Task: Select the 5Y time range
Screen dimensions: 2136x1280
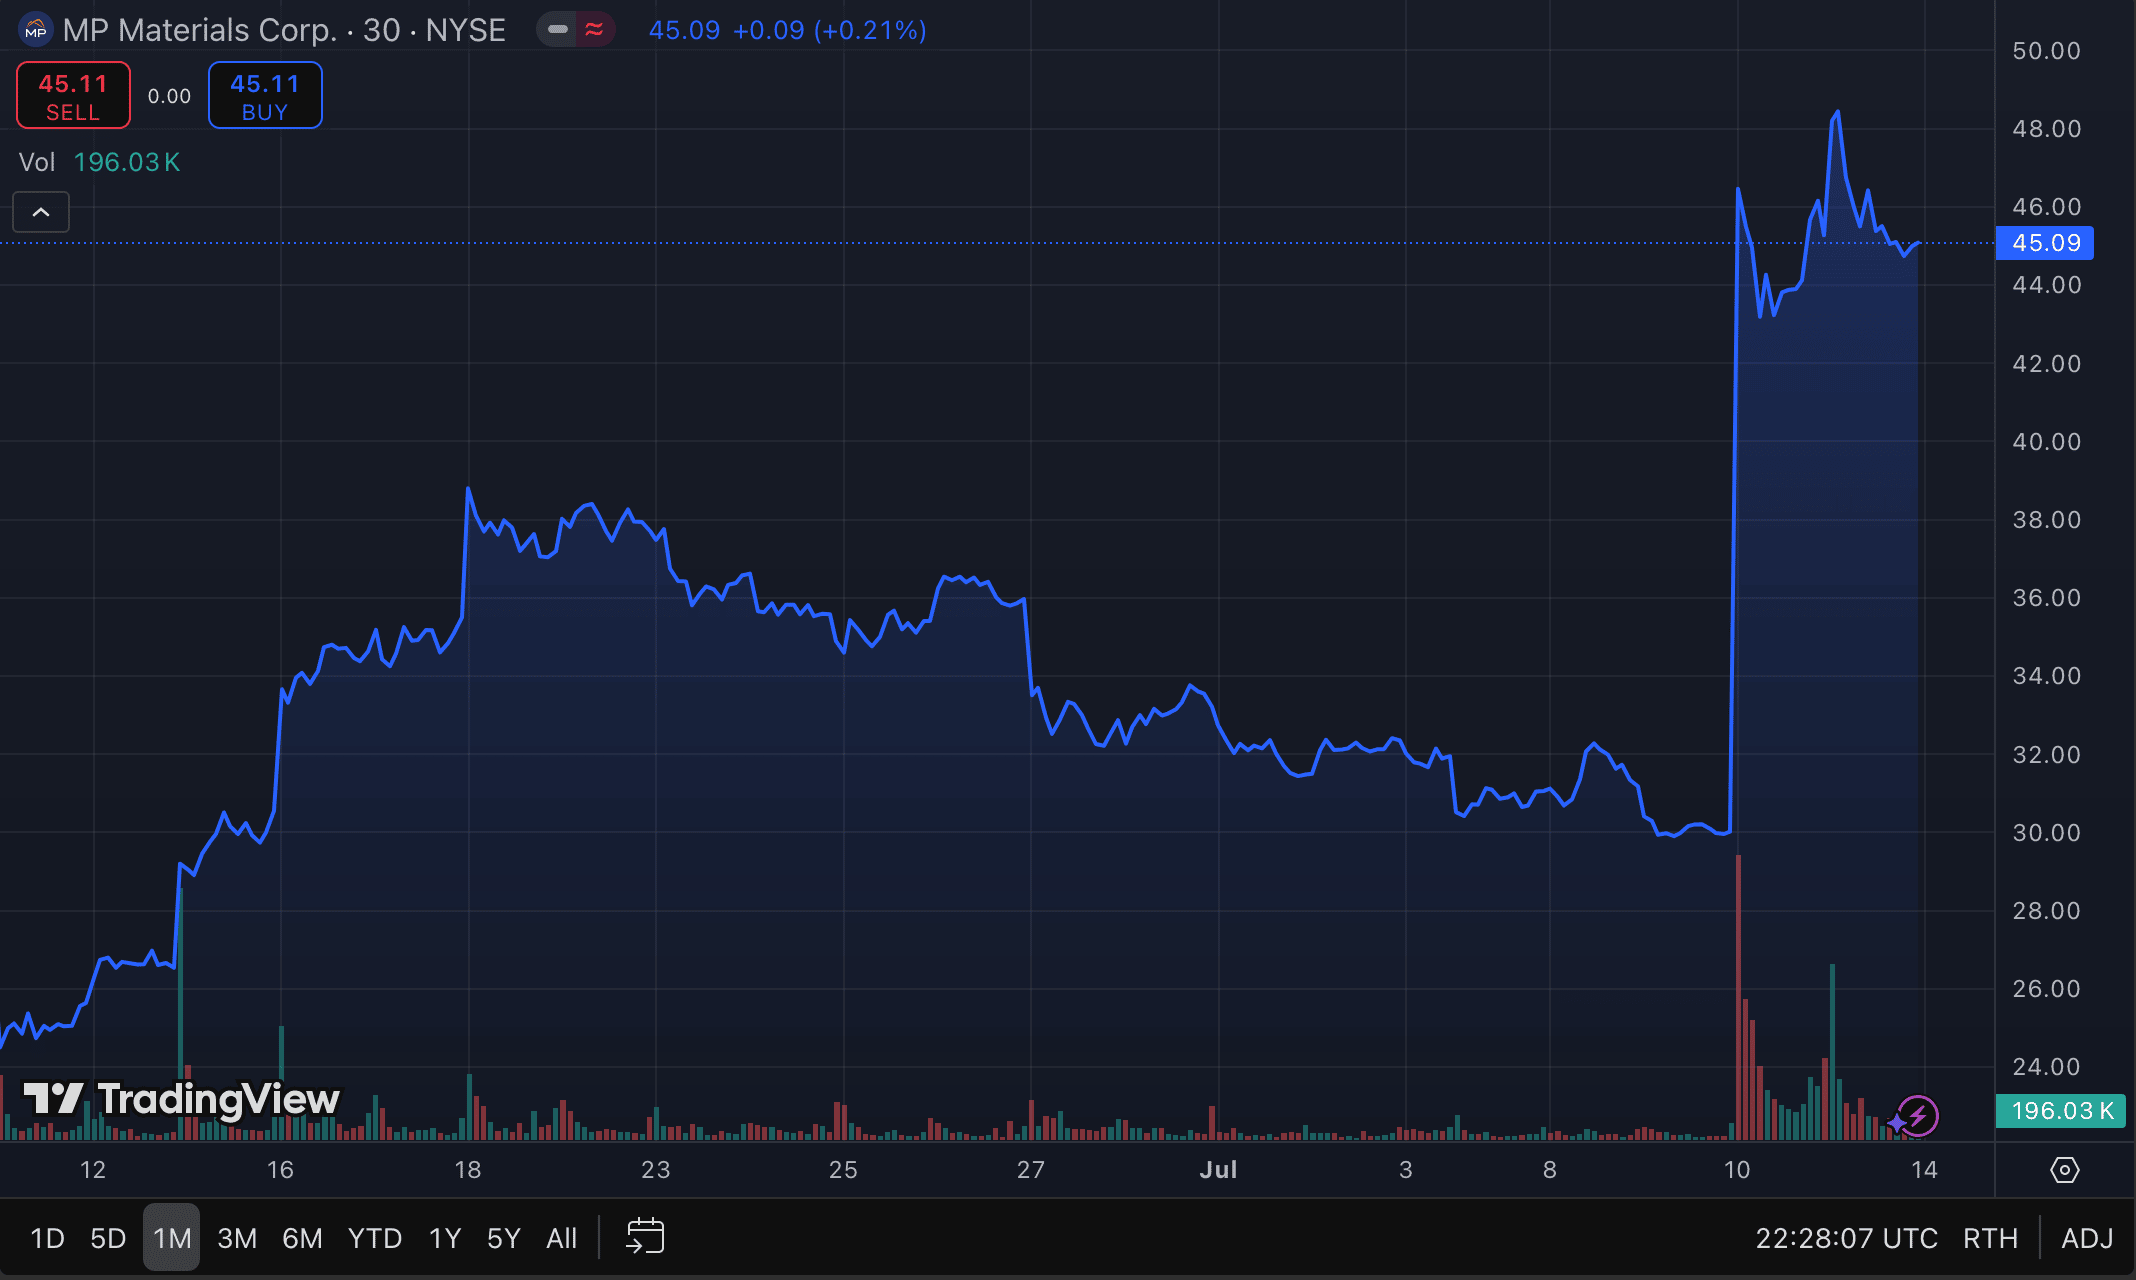Action: (504, 1238)
